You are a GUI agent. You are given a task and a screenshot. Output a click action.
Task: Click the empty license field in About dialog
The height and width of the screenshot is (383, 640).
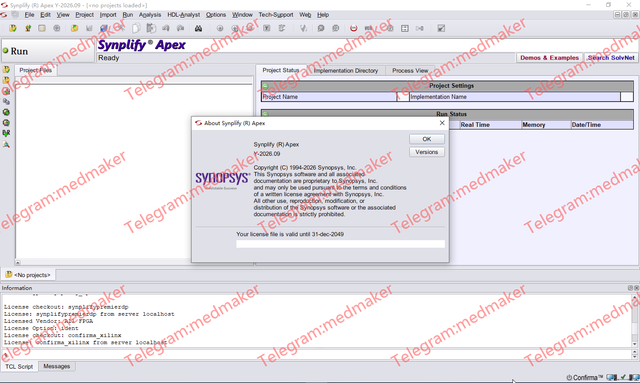340,244
